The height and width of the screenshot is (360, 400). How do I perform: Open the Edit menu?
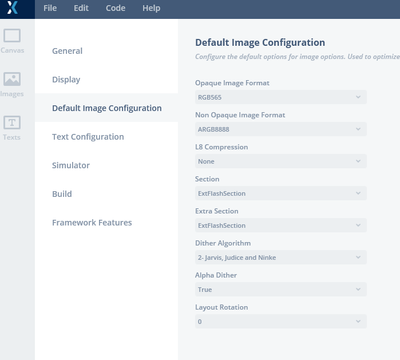click(x=81, y=8)
